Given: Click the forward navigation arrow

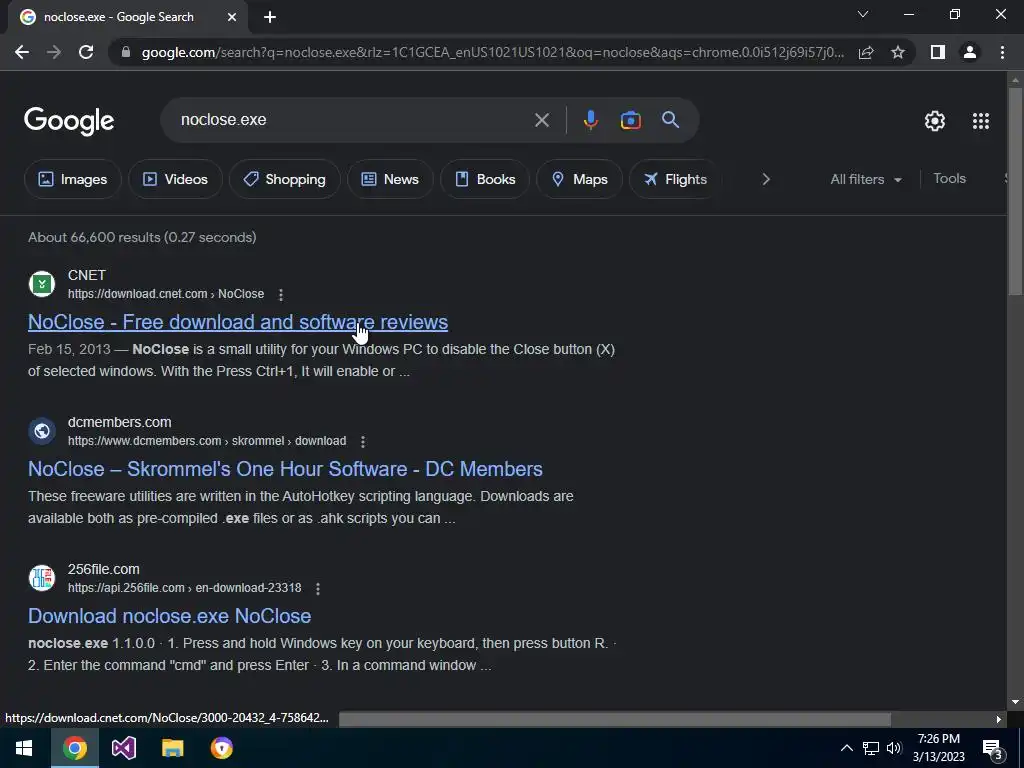Looking at the screenshot, I should 54,52.
